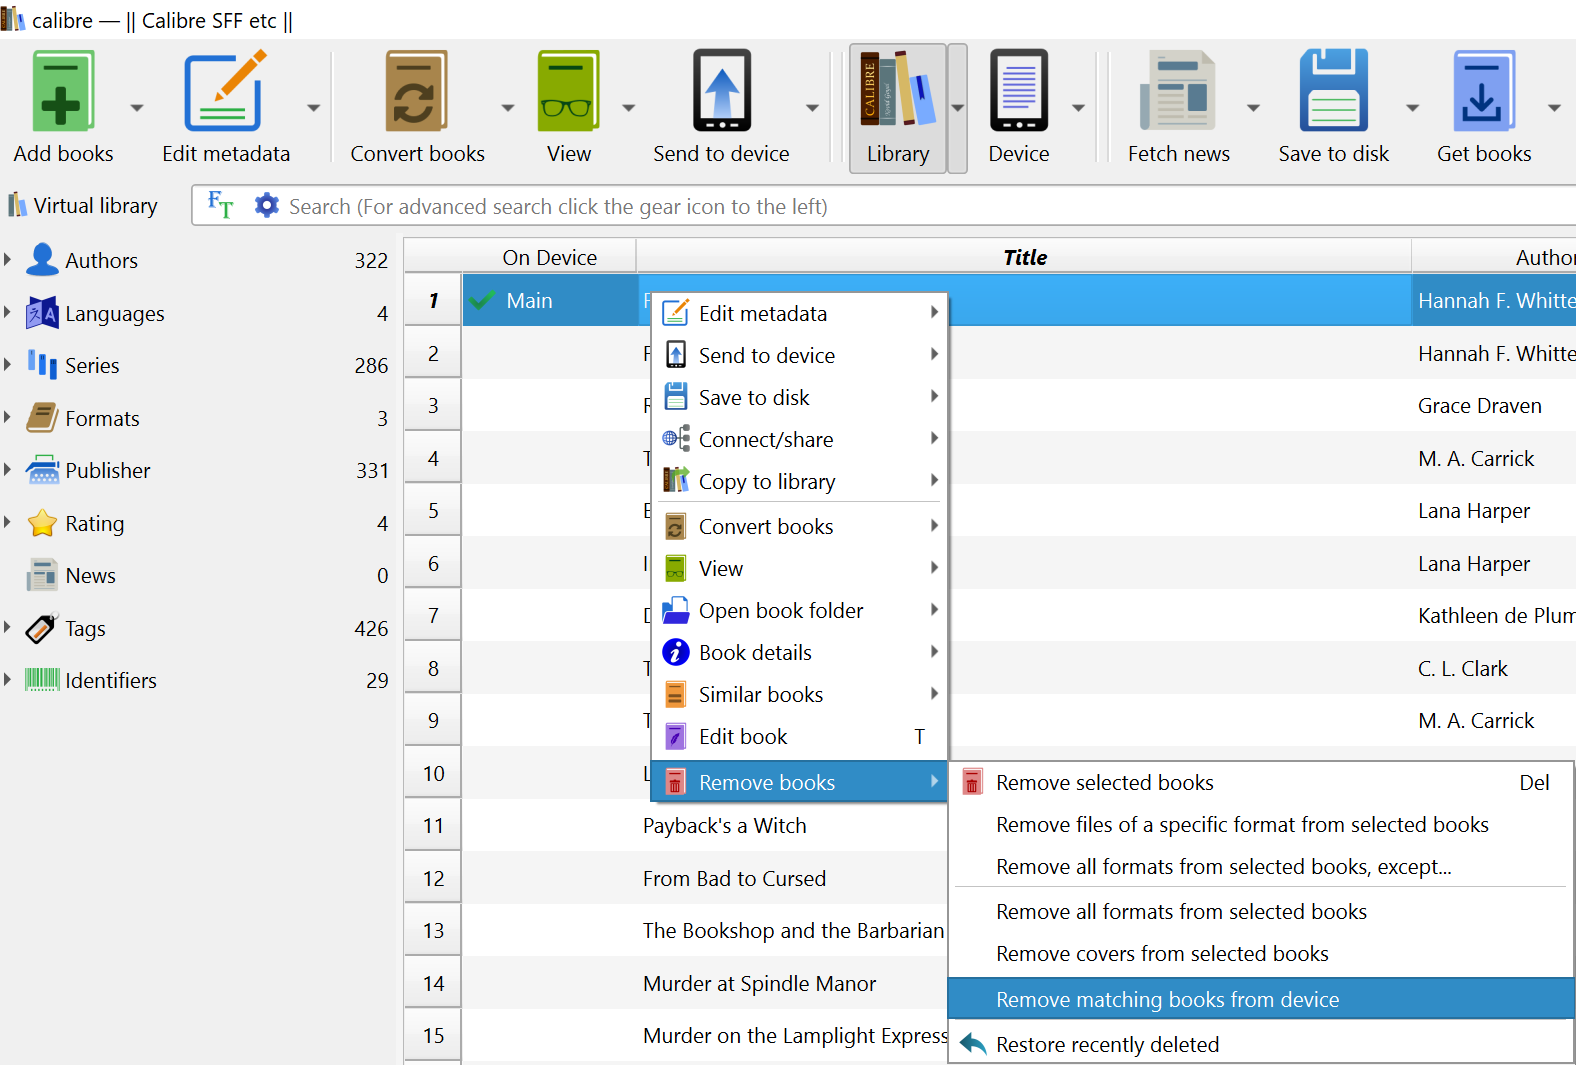Viewport: 1576px width, 1065px height.
Task: Choose Convert books in context menu
Action: [799, 526]
